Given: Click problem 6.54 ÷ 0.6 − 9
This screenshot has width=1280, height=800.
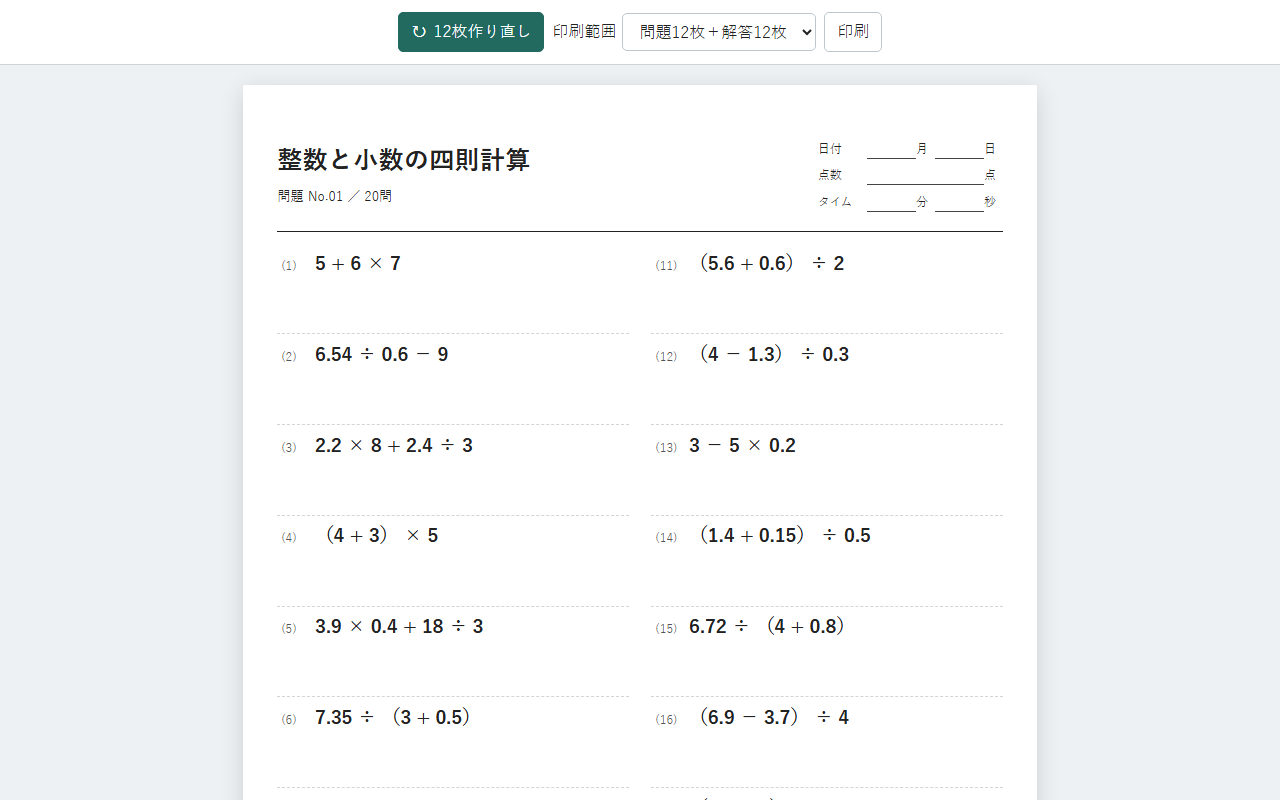Looking at the screenshot, I should 382,355.
